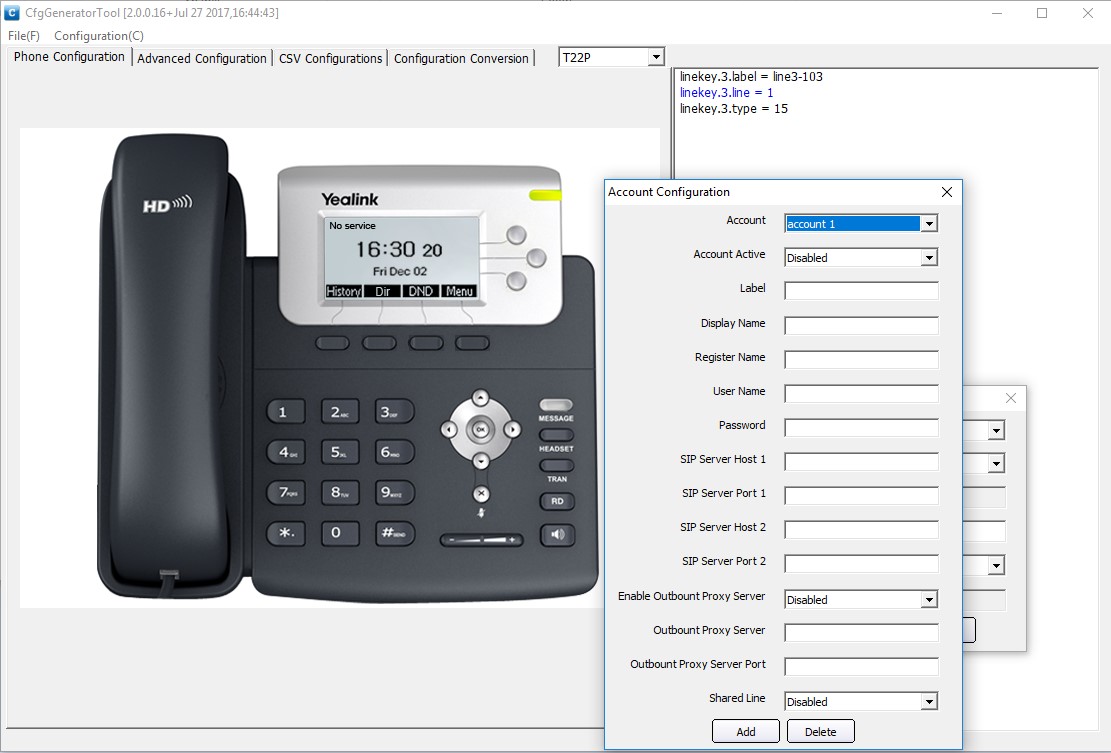Switch to the Configuration Conversion tab

pos(461,58)
